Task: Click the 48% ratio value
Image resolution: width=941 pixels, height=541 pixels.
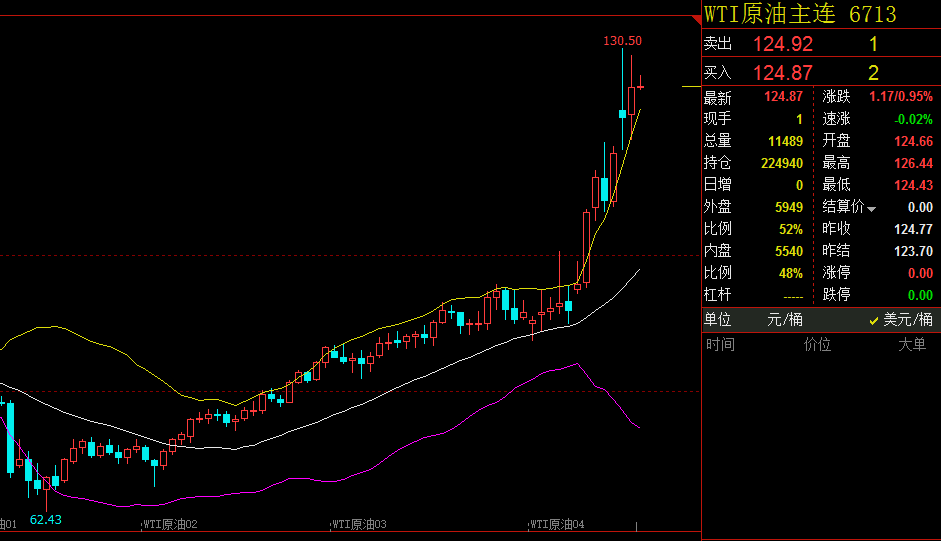Action: 791,273
